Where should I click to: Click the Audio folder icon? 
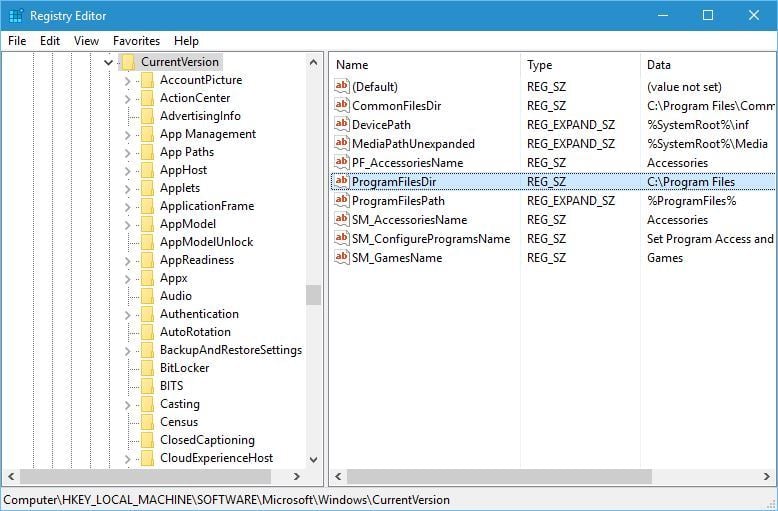click(147, 296)
